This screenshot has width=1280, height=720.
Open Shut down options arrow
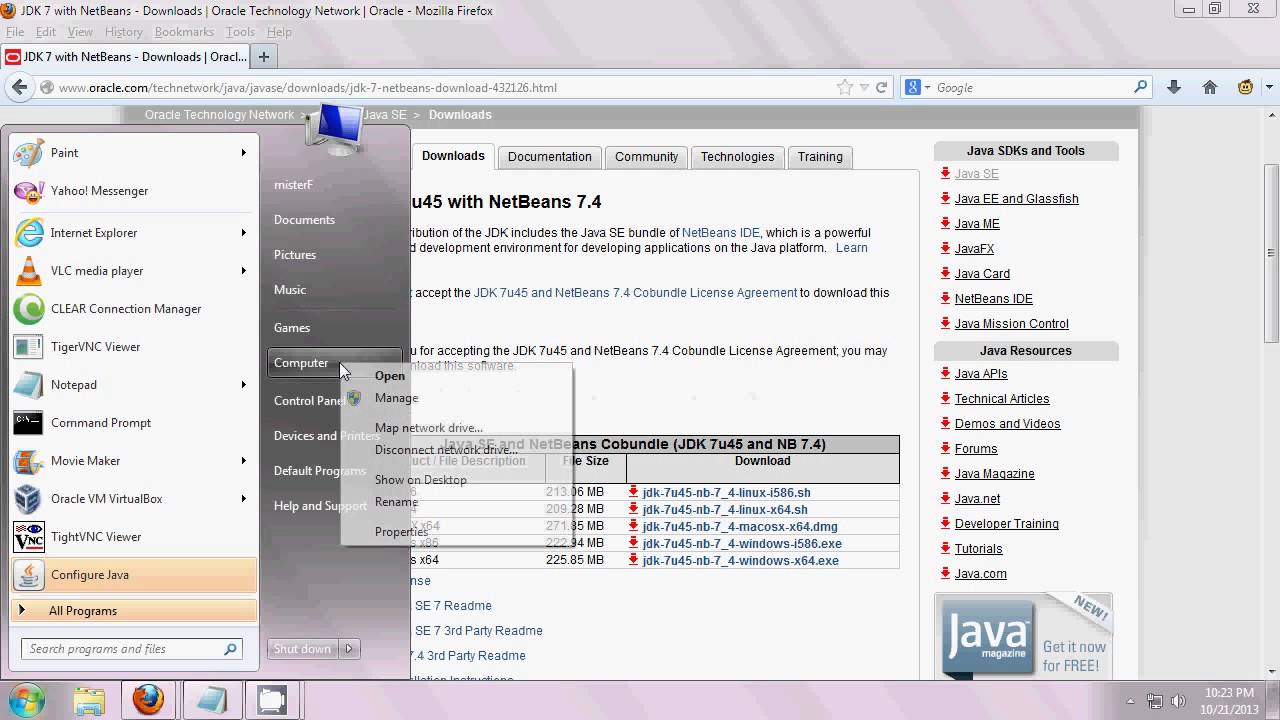(x=348, y=649)
